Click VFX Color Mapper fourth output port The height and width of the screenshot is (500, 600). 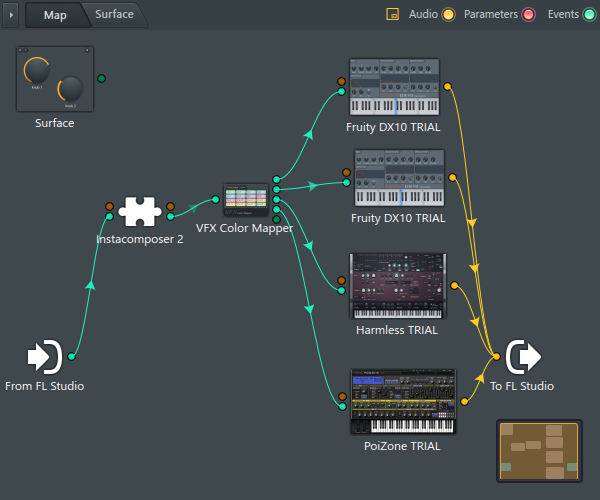276,209
